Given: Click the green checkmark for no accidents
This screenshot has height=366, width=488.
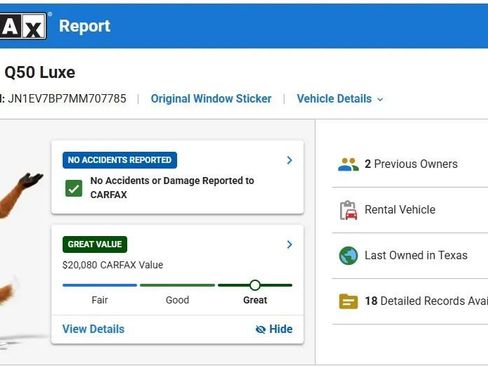Looking at the screenshot, I should tap(74, 188).
